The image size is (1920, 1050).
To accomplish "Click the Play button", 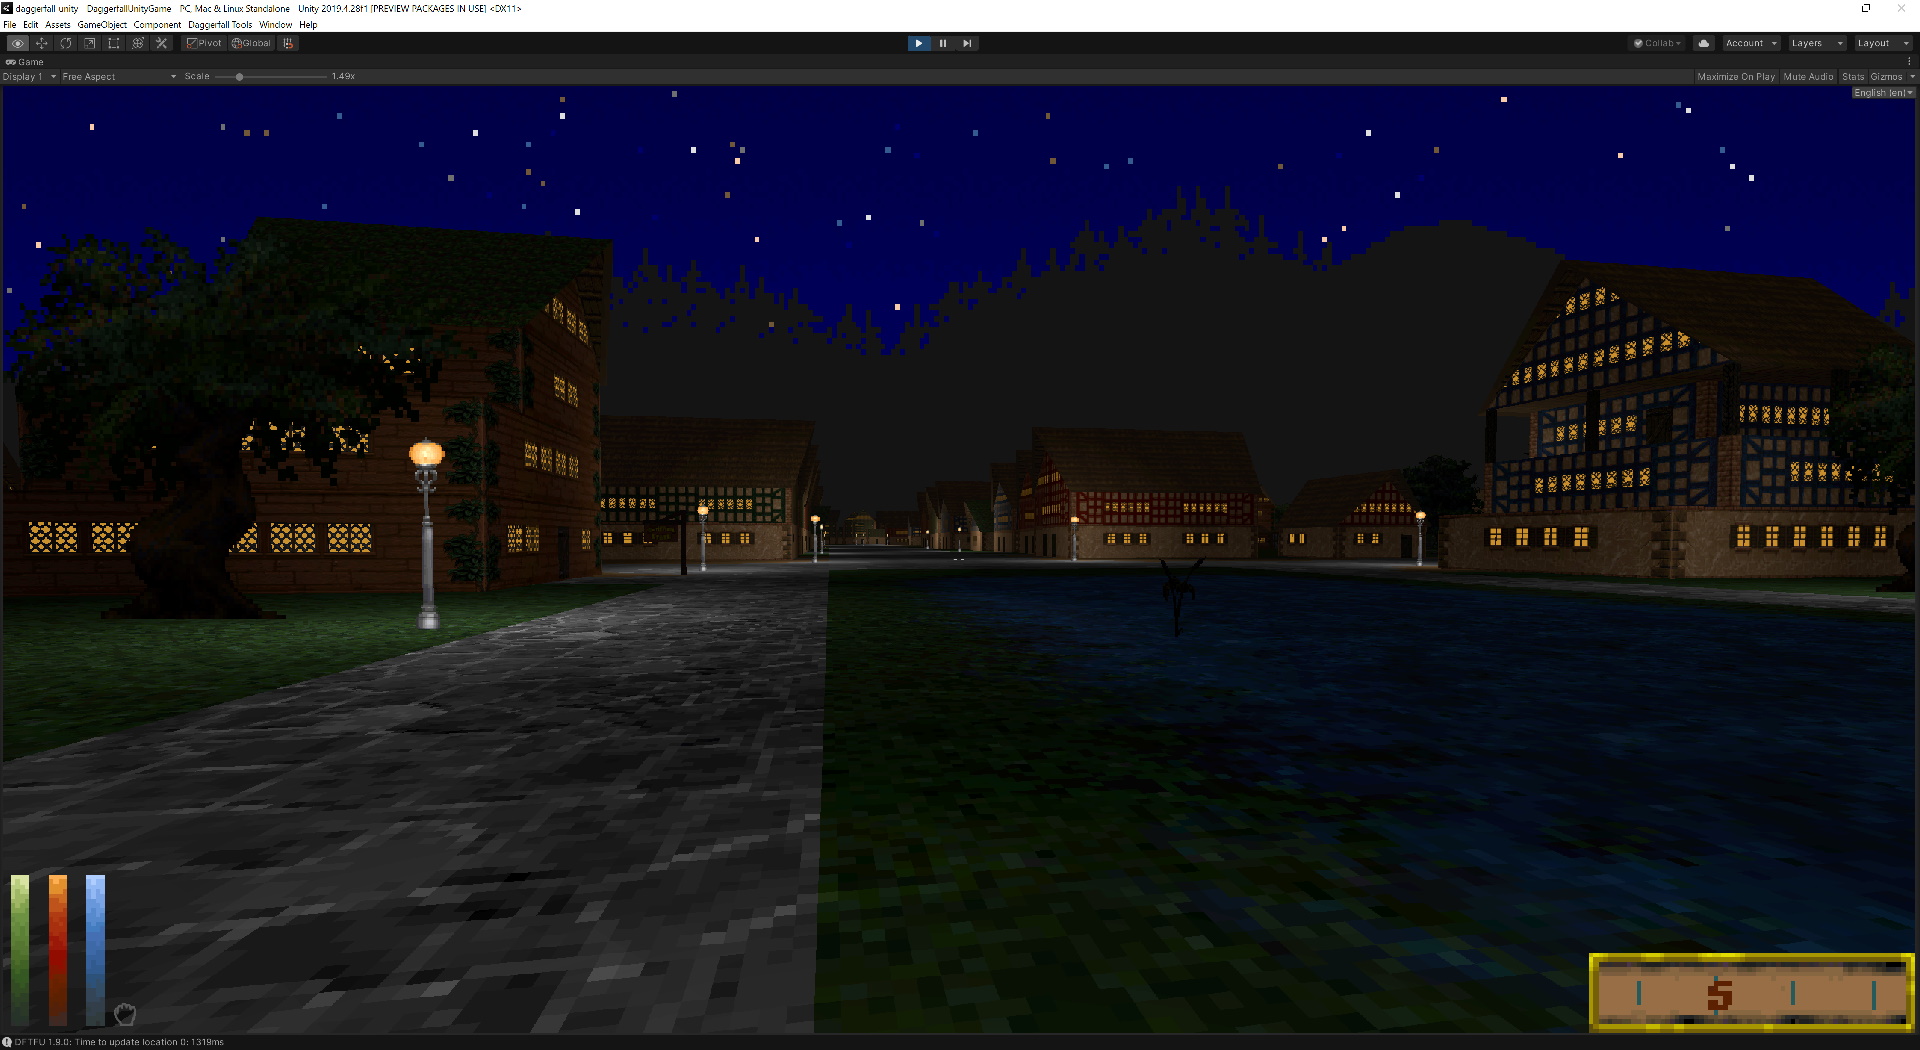I will (x=918, y=43).
